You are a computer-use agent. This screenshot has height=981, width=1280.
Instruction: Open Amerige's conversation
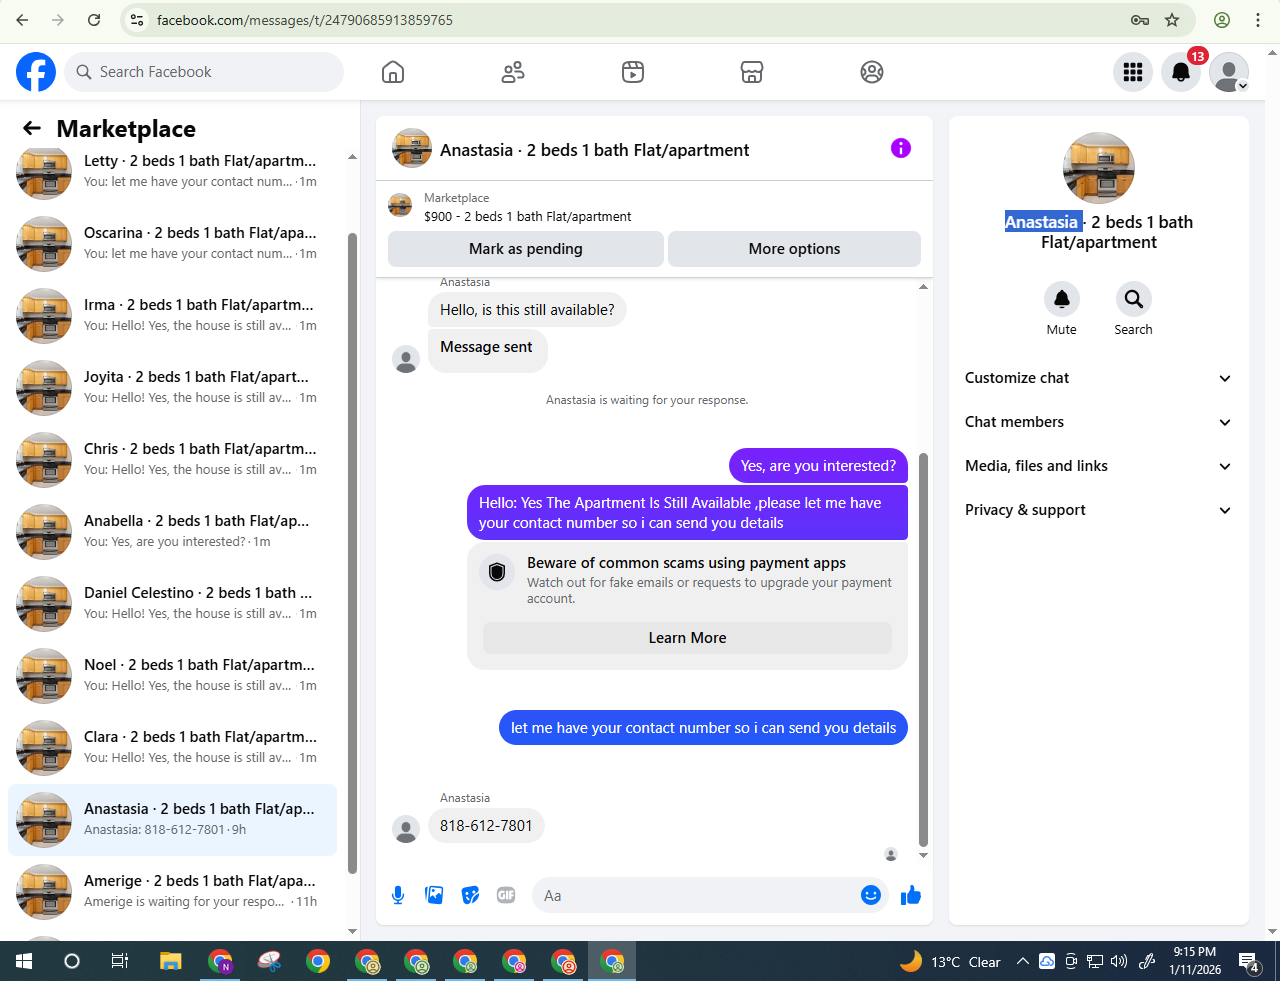[x=172, y=891]
